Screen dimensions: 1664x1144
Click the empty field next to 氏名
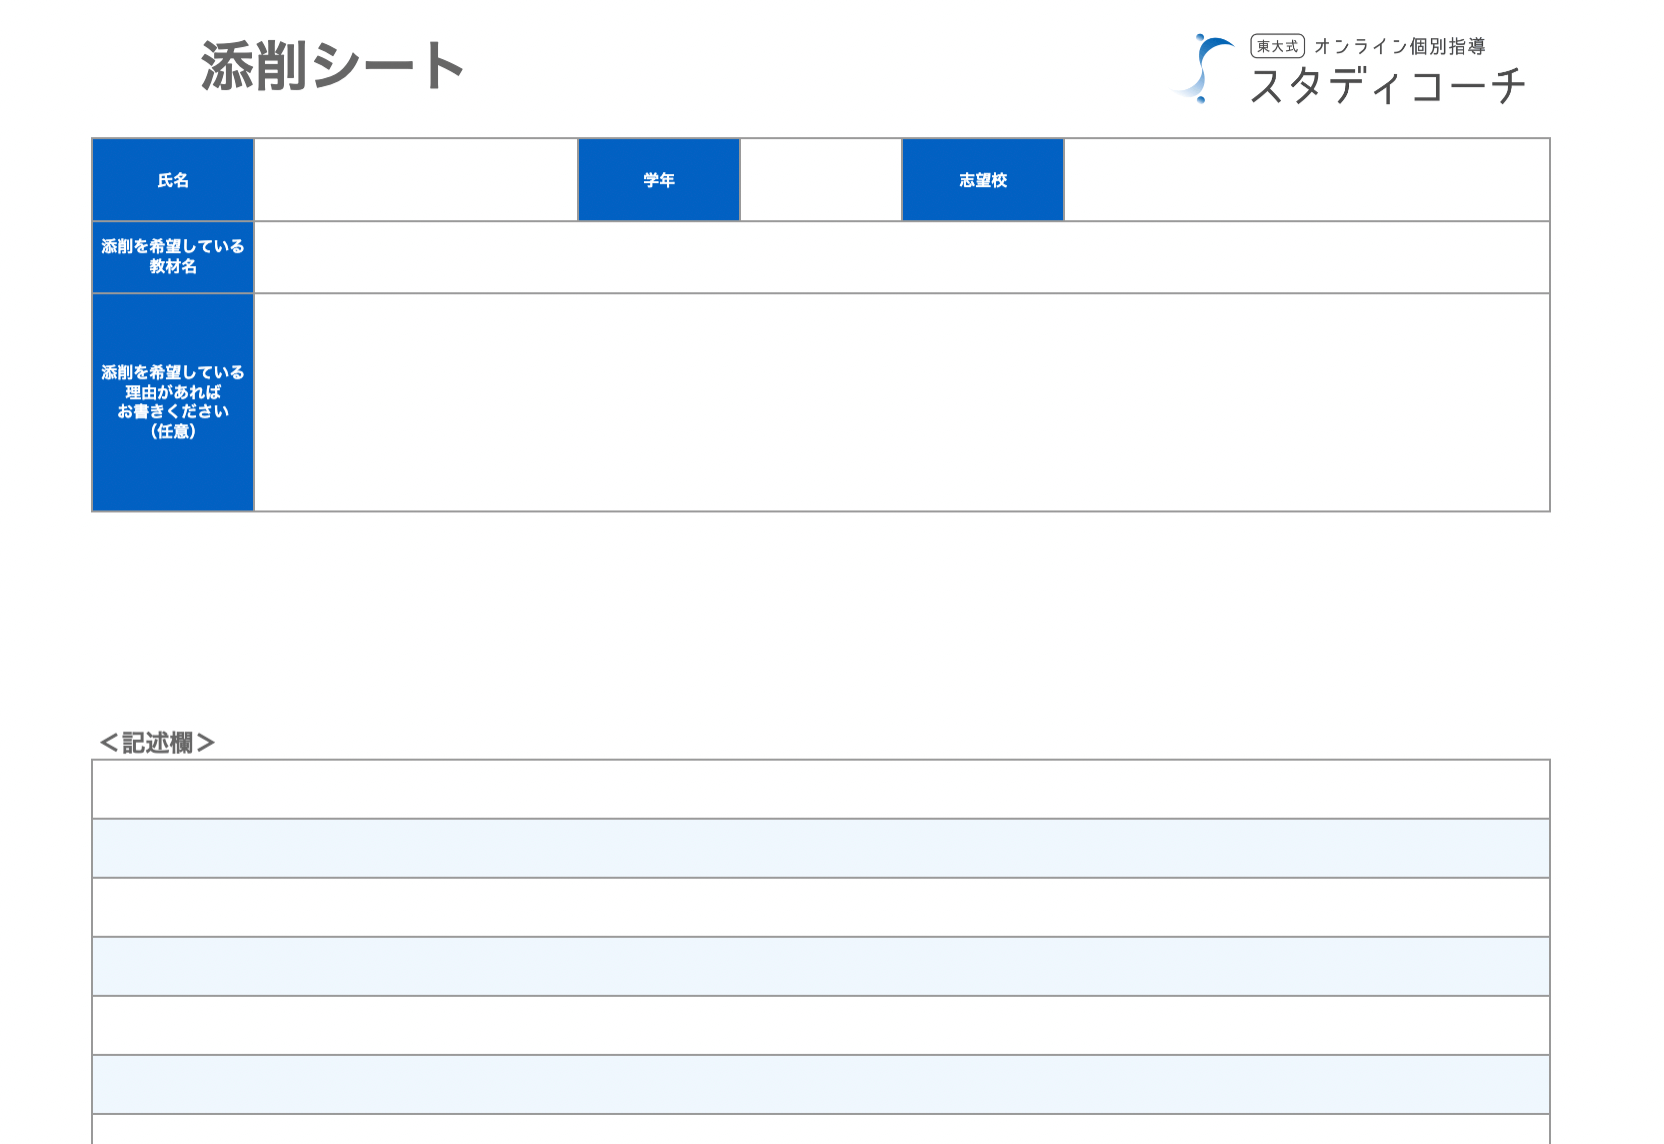coord(416,180)
